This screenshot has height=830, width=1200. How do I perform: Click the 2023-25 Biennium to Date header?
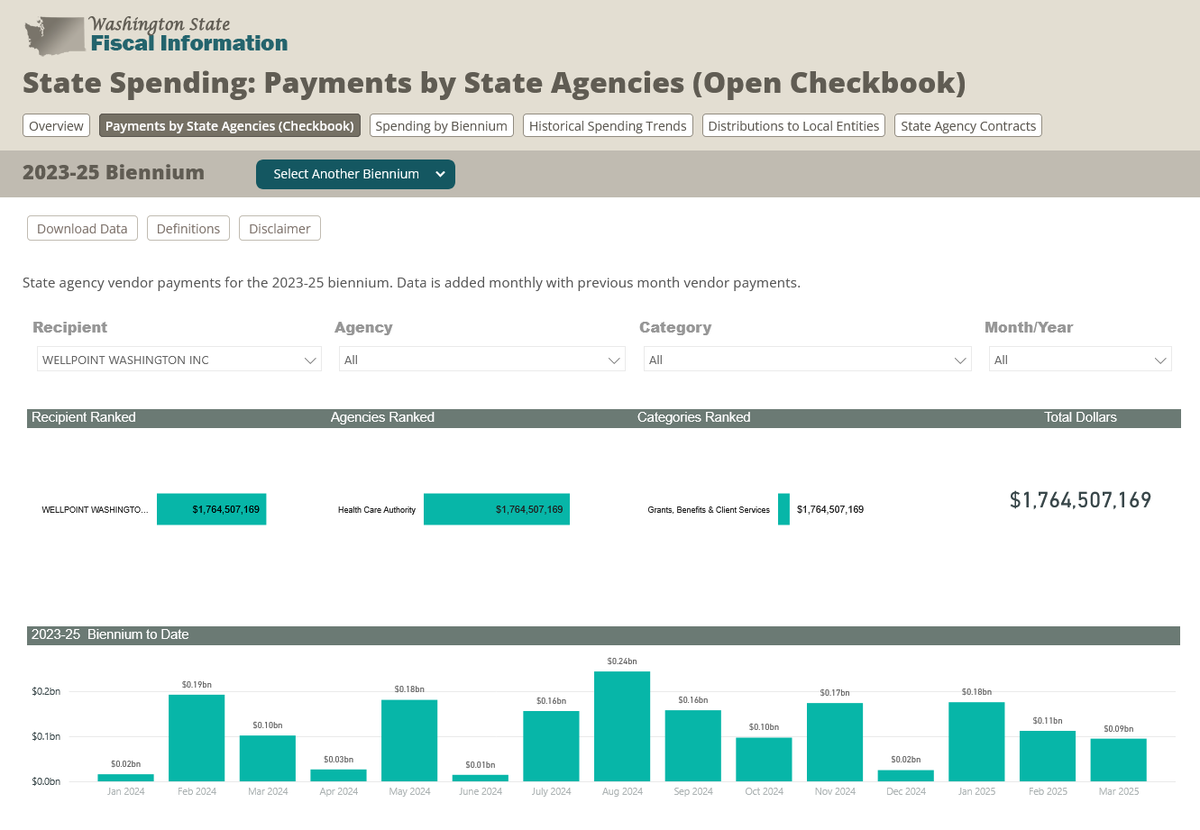(x=110, y=634)
